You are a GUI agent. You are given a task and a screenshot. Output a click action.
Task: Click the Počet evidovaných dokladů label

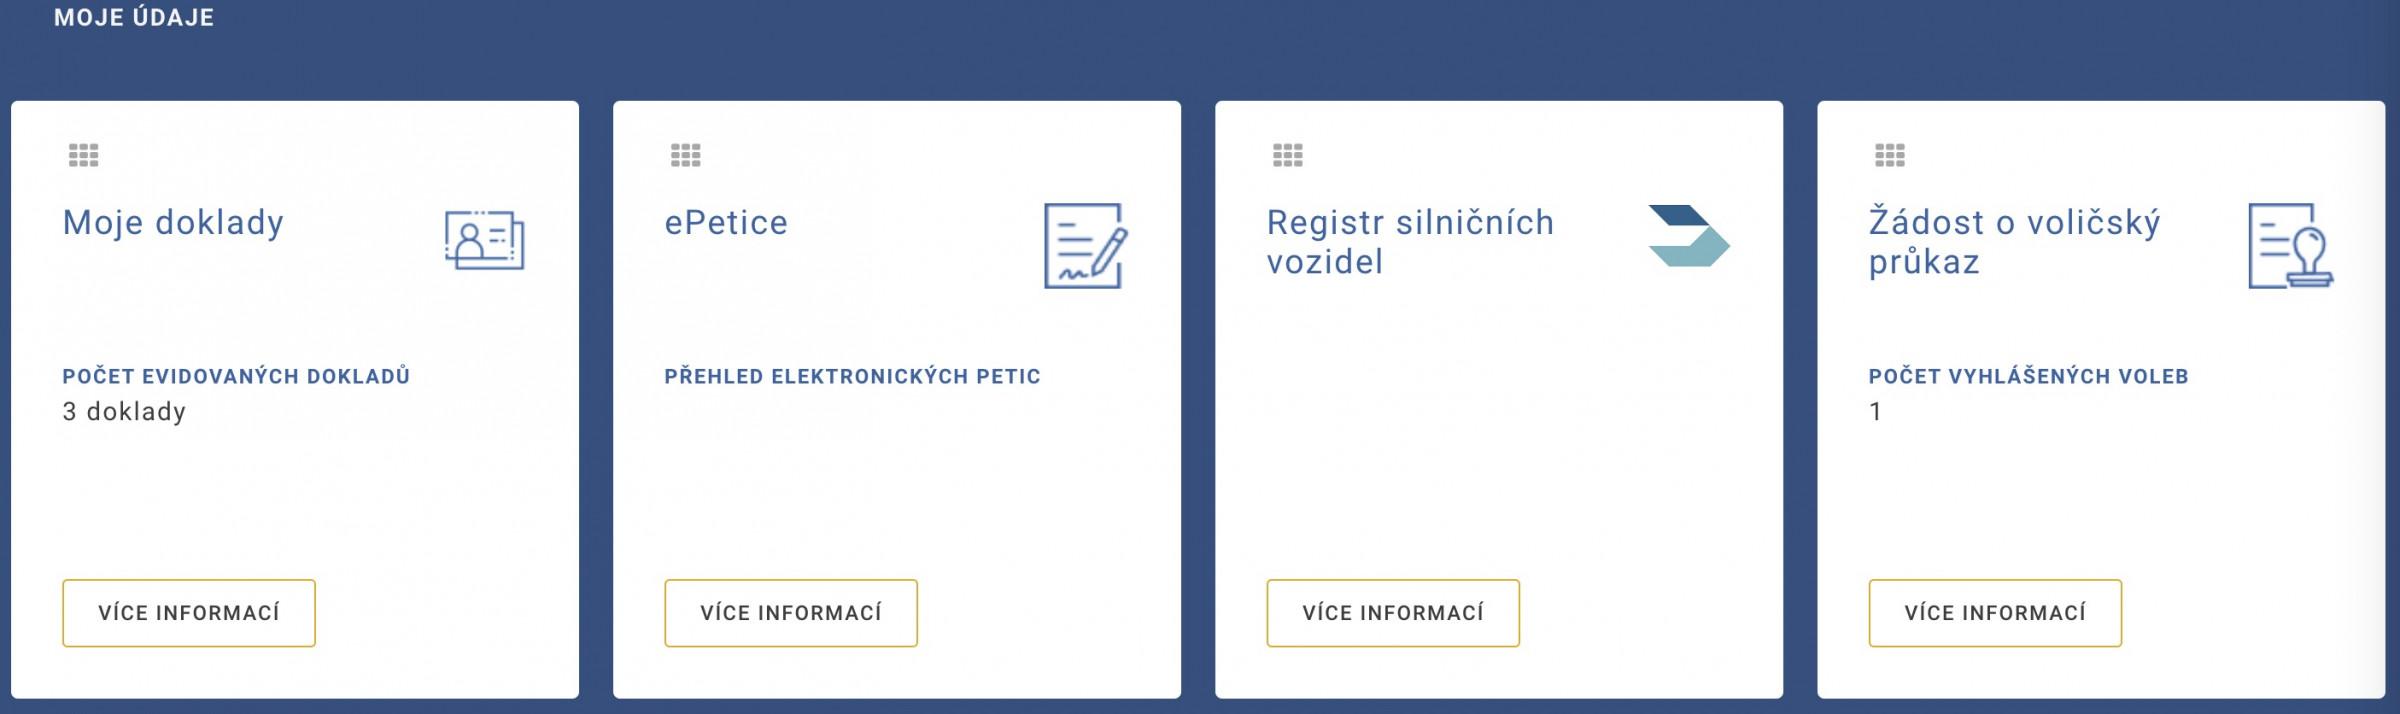click(x=236, y=377)
